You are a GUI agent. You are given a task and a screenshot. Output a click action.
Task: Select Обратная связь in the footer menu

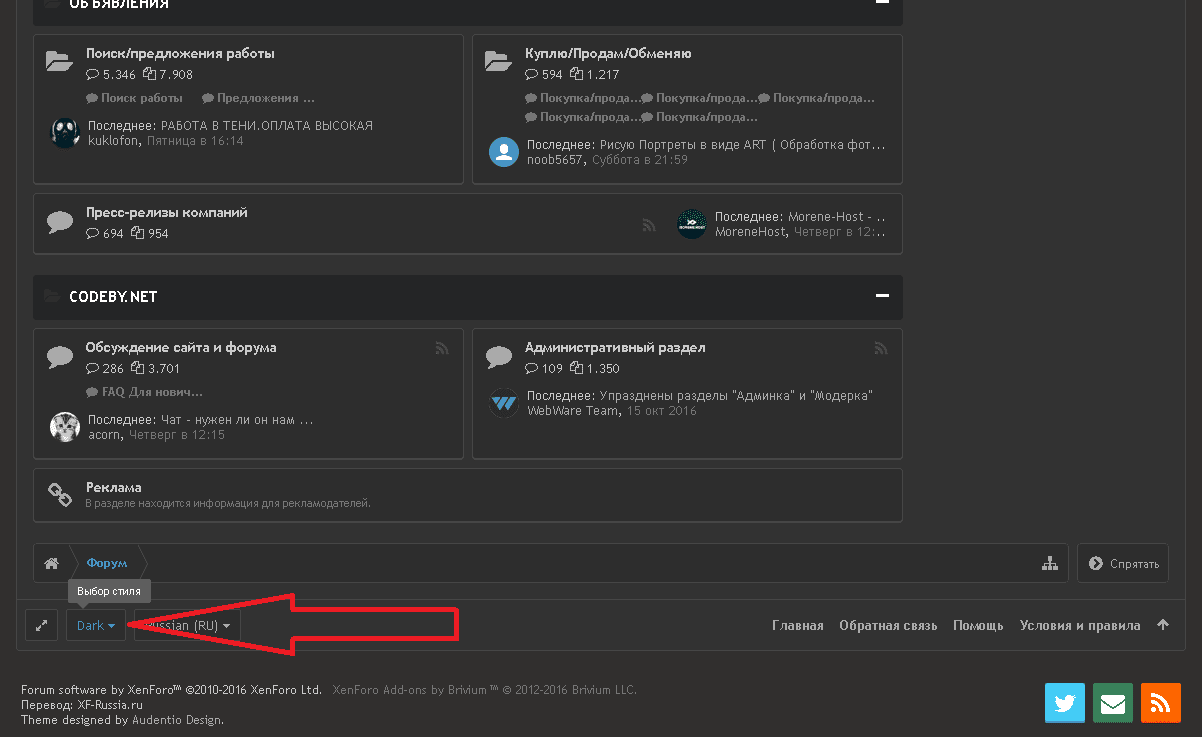(x=888, y=625)
